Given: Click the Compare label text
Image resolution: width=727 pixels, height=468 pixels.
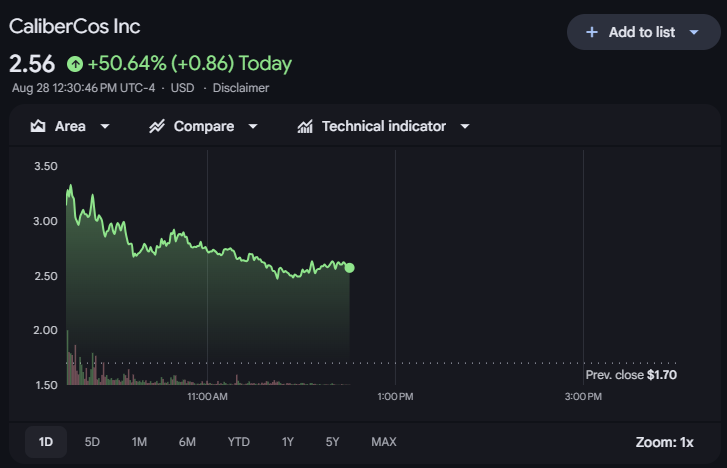Looking at the screenshot, I should (204, 126).
